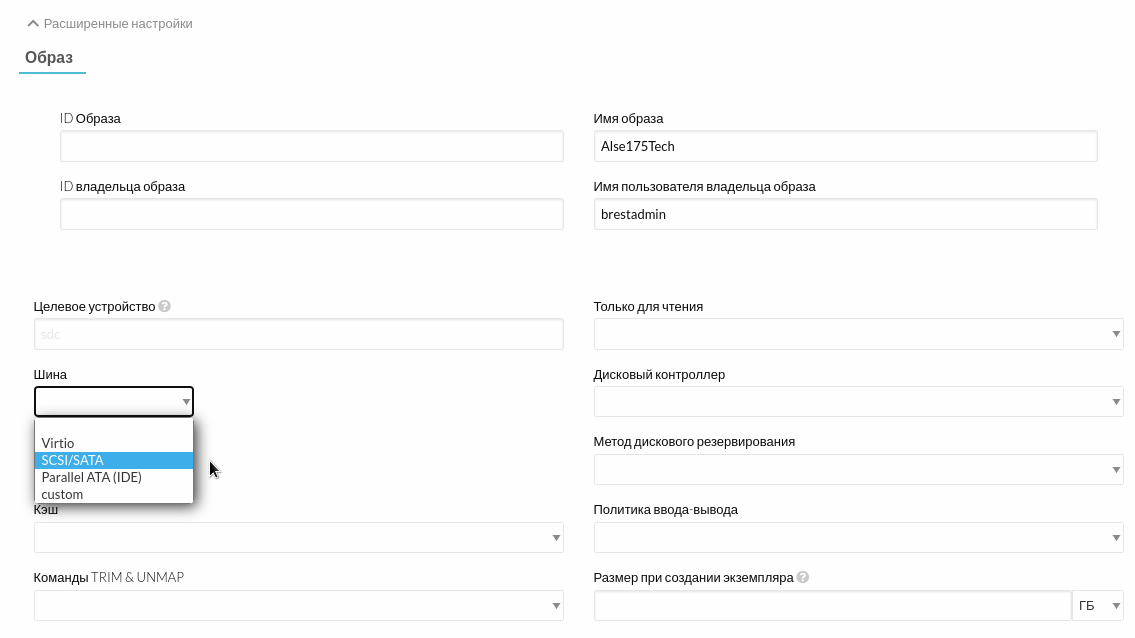Open the Команды TRIM & UNMAP dropdown
Image resolution: width=1135 pixels, height=638 pixels.
(298, 605)
